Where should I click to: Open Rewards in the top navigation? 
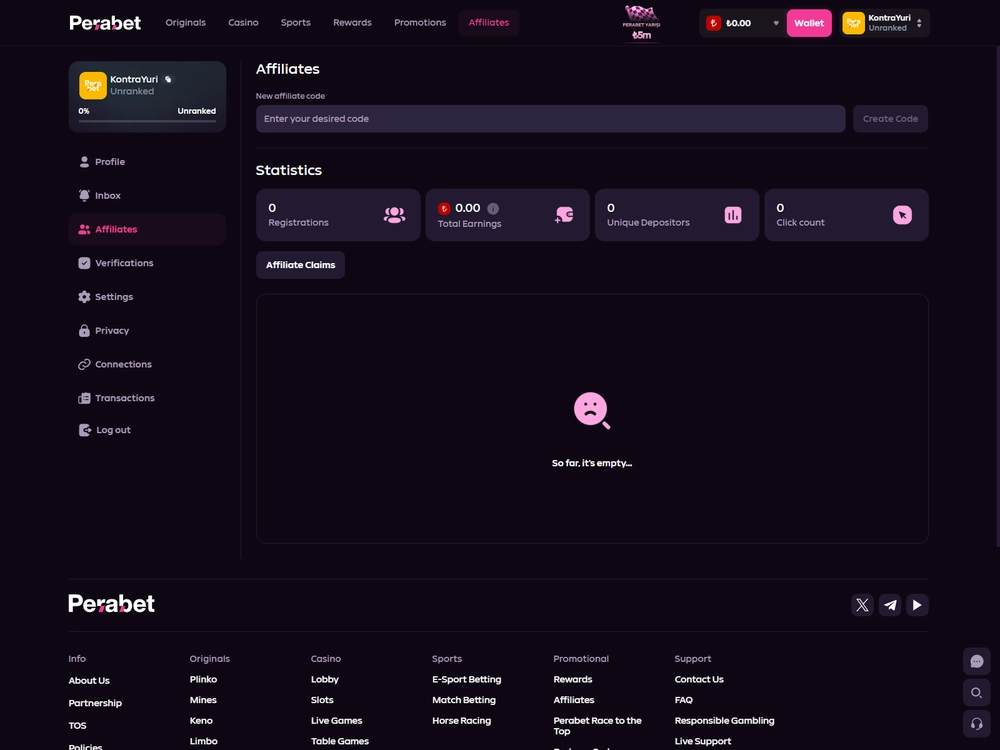pyautogui.click(x=352, y=22)
